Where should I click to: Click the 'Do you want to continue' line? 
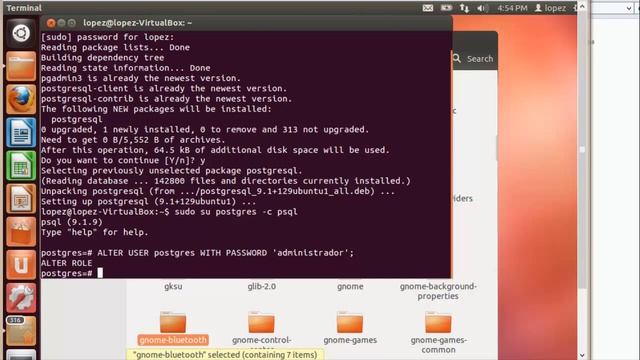[x=123, y=160]
